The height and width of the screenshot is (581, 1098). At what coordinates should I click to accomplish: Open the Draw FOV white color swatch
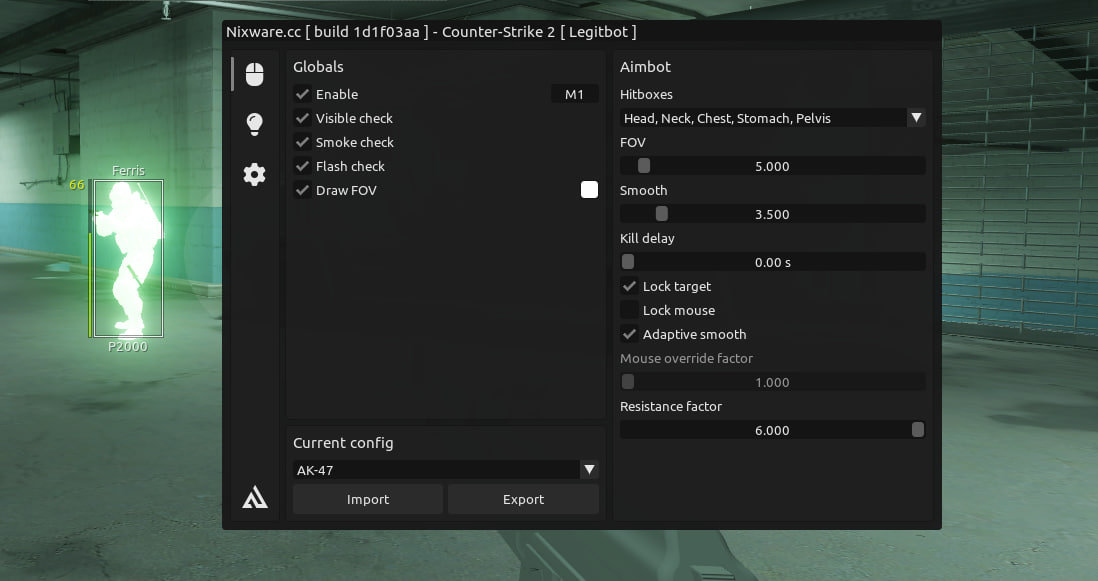click(x=590, y=190)
